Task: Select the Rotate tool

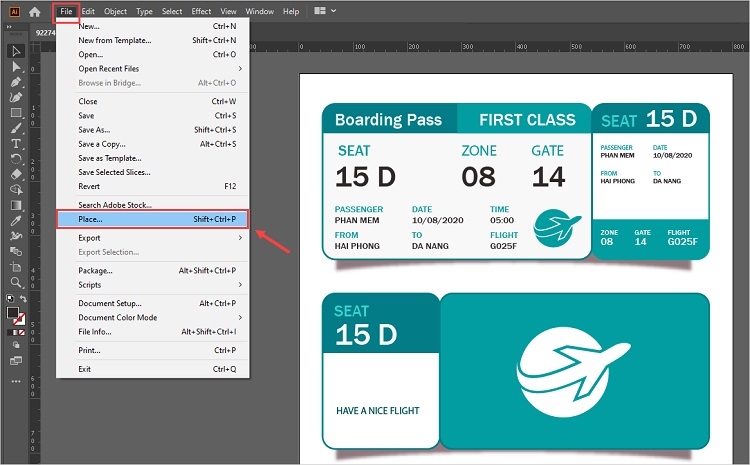Action: pos(16,159)
